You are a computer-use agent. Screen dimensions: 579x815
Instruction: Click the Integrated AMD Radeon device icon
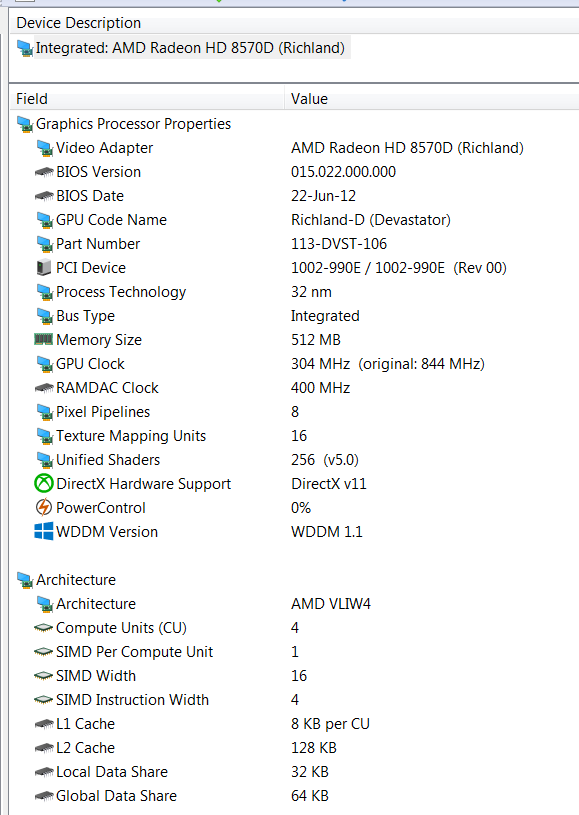(25, 48)
